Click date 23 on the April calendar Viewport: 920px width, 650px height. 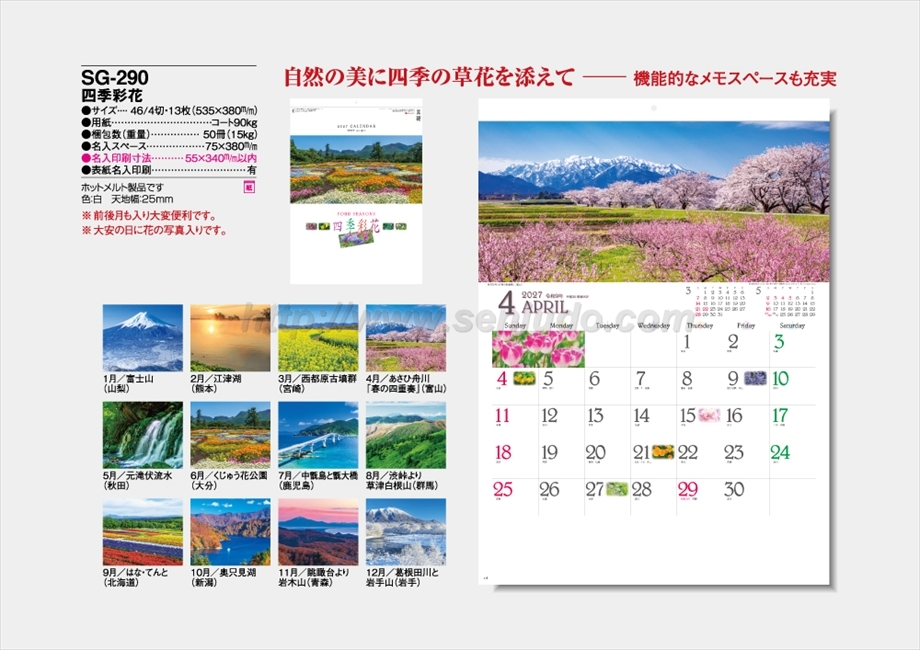[x=734, y=452]
